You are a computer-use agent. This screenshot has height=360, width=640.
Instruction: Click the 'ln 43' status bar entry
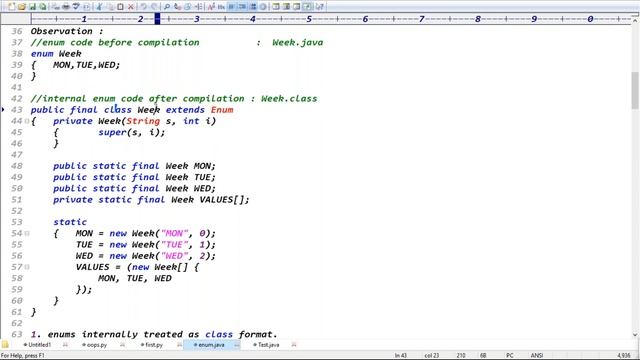400,356
